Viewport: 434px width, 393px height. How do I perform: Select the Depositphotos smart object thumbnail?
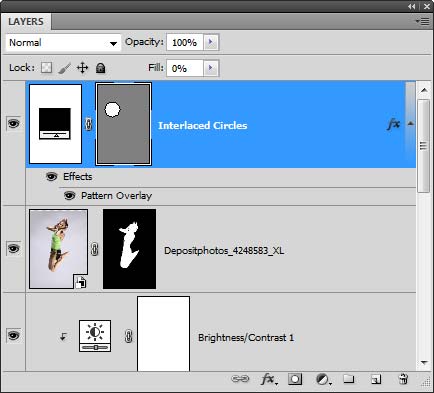point(58,249)
